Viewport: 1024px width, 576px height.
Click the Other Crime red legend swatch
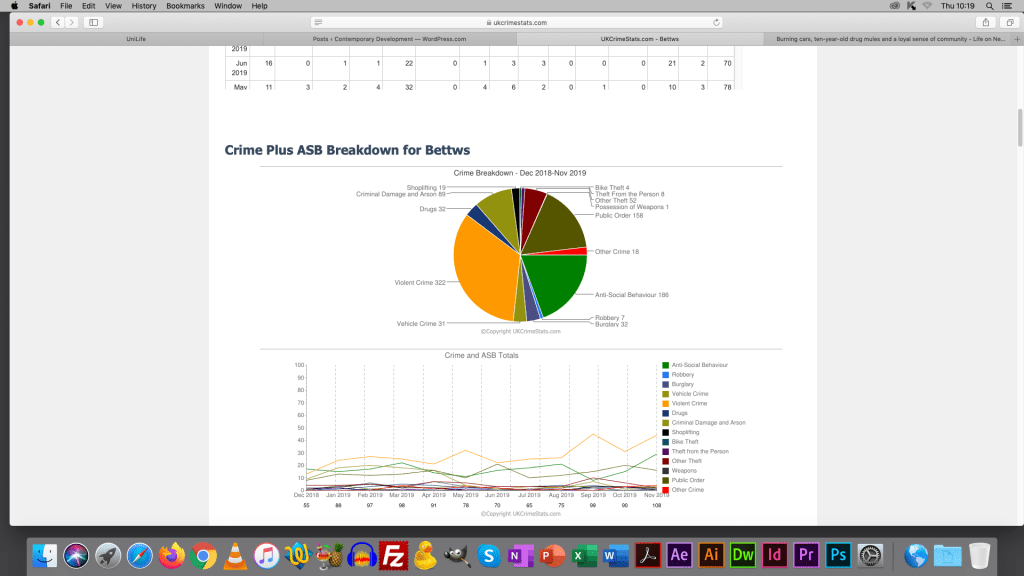pyautogui.click(x=666, y=490)
